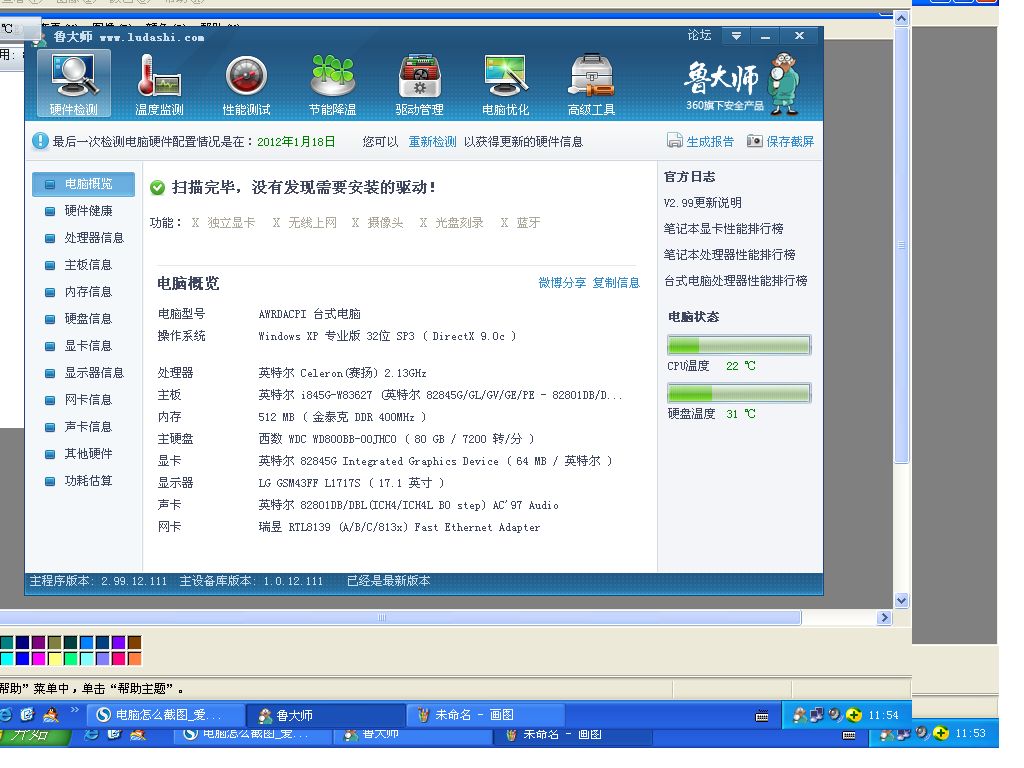This screenshot has width=1024, height=768.
Task: Select 处理器信息 in the left sidebar
Action: (x=94, y=238)
